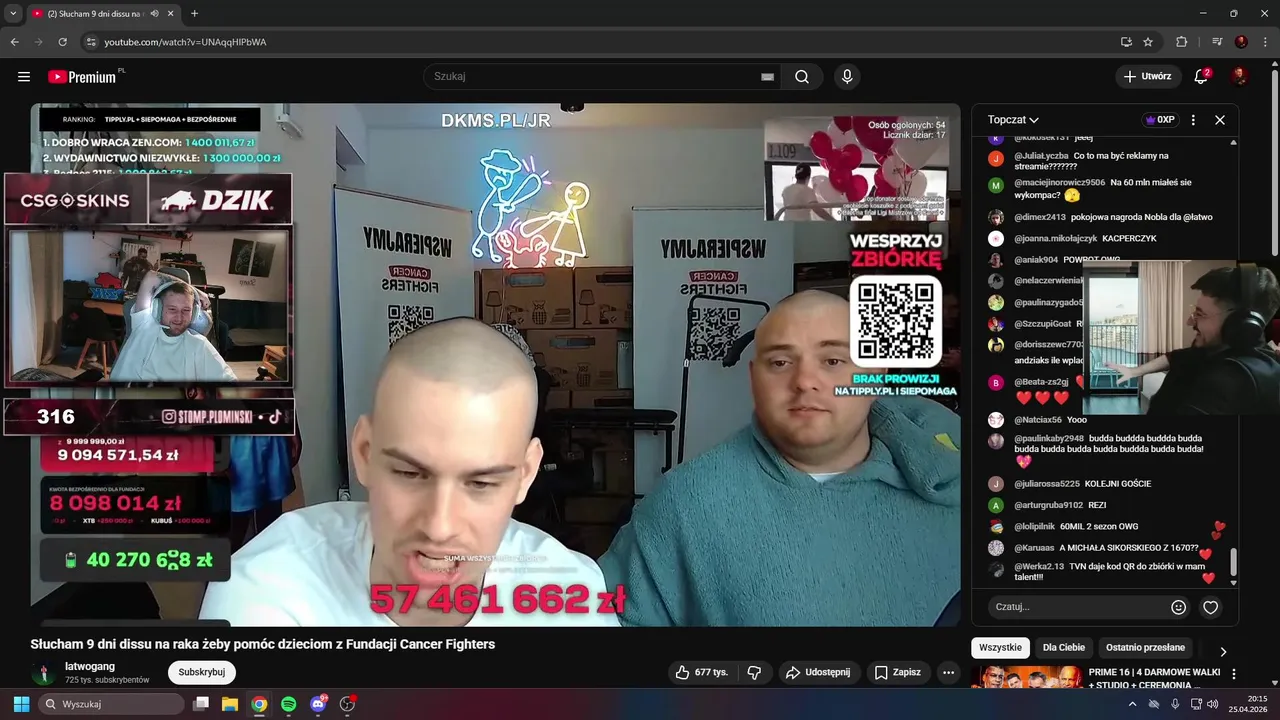Bookmark this page with star icon
The height and width of the screenshot is (720, 1280).
1148,42
